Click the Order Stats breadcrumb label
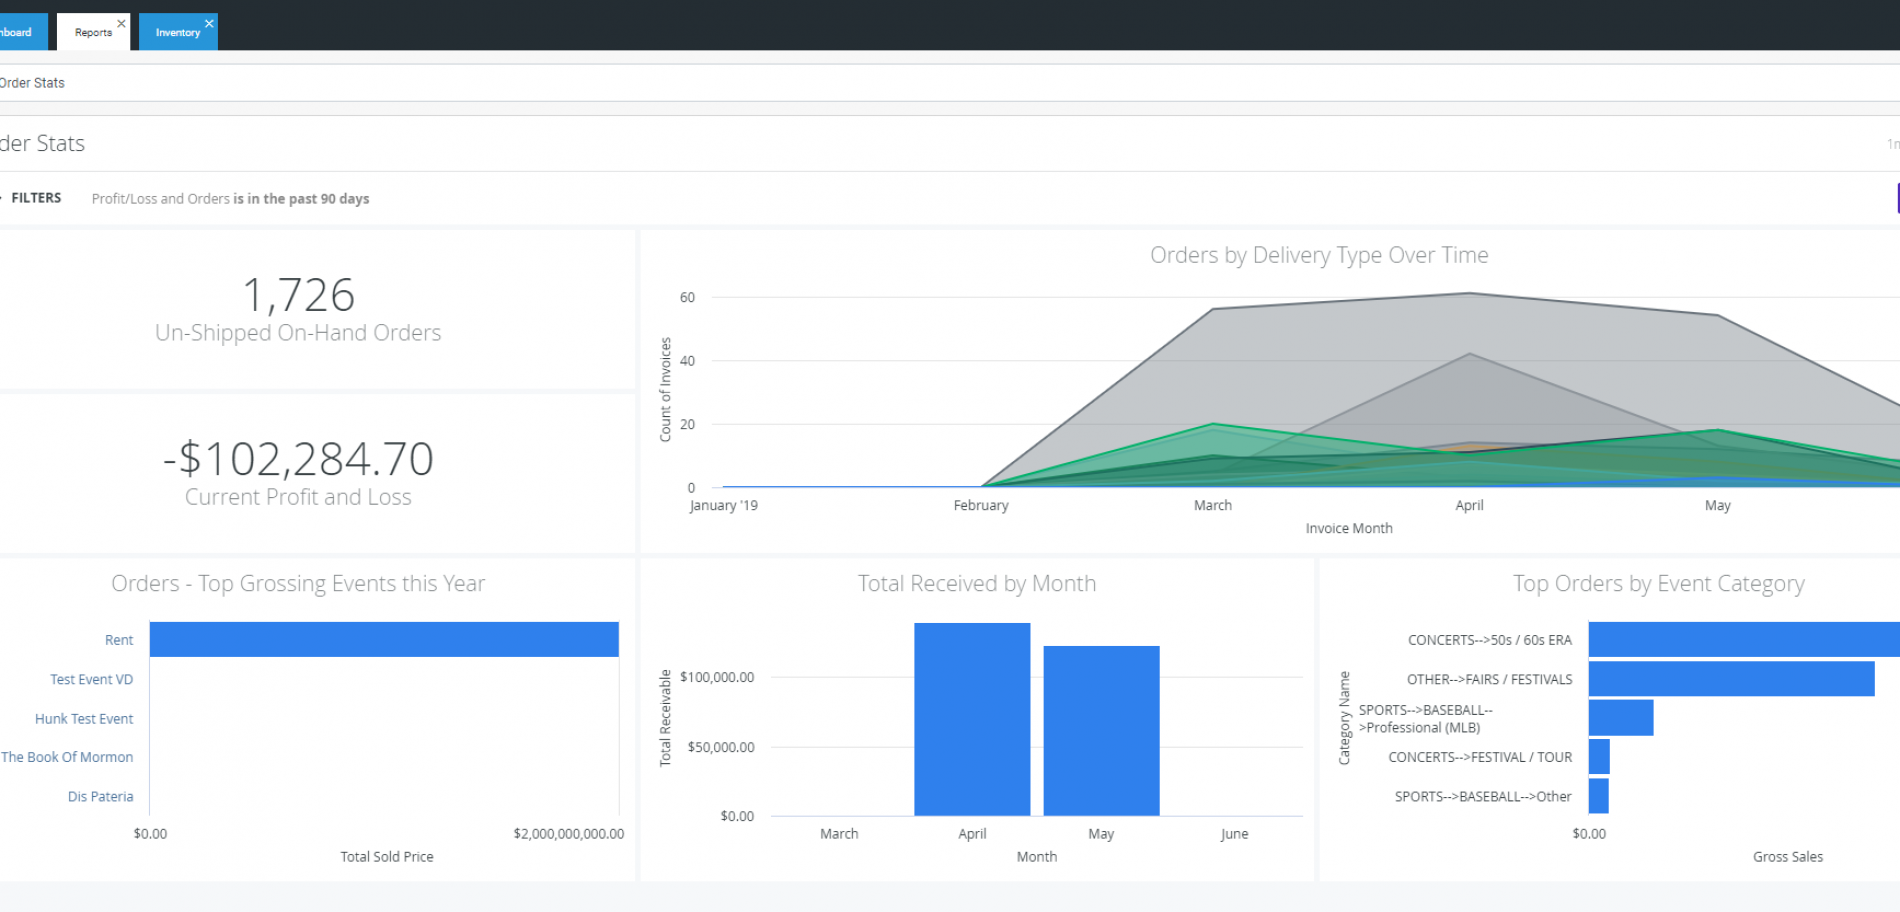Viewport: 1900px width, 912px height. [31, 82]
